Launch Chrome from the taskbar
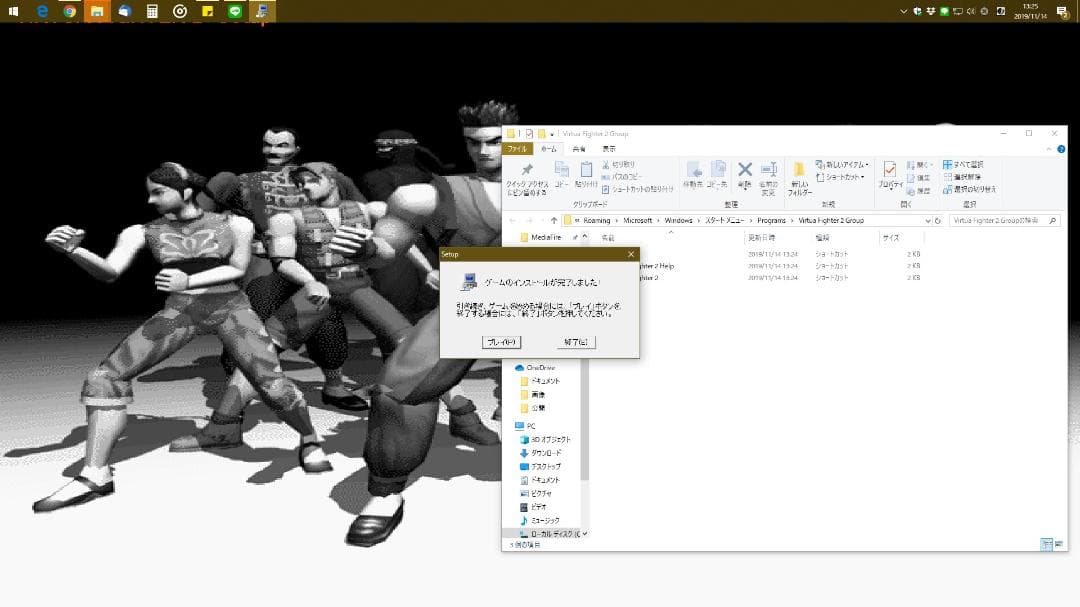The height and width of the screenshot is (607, 1080). pos(70,11)
